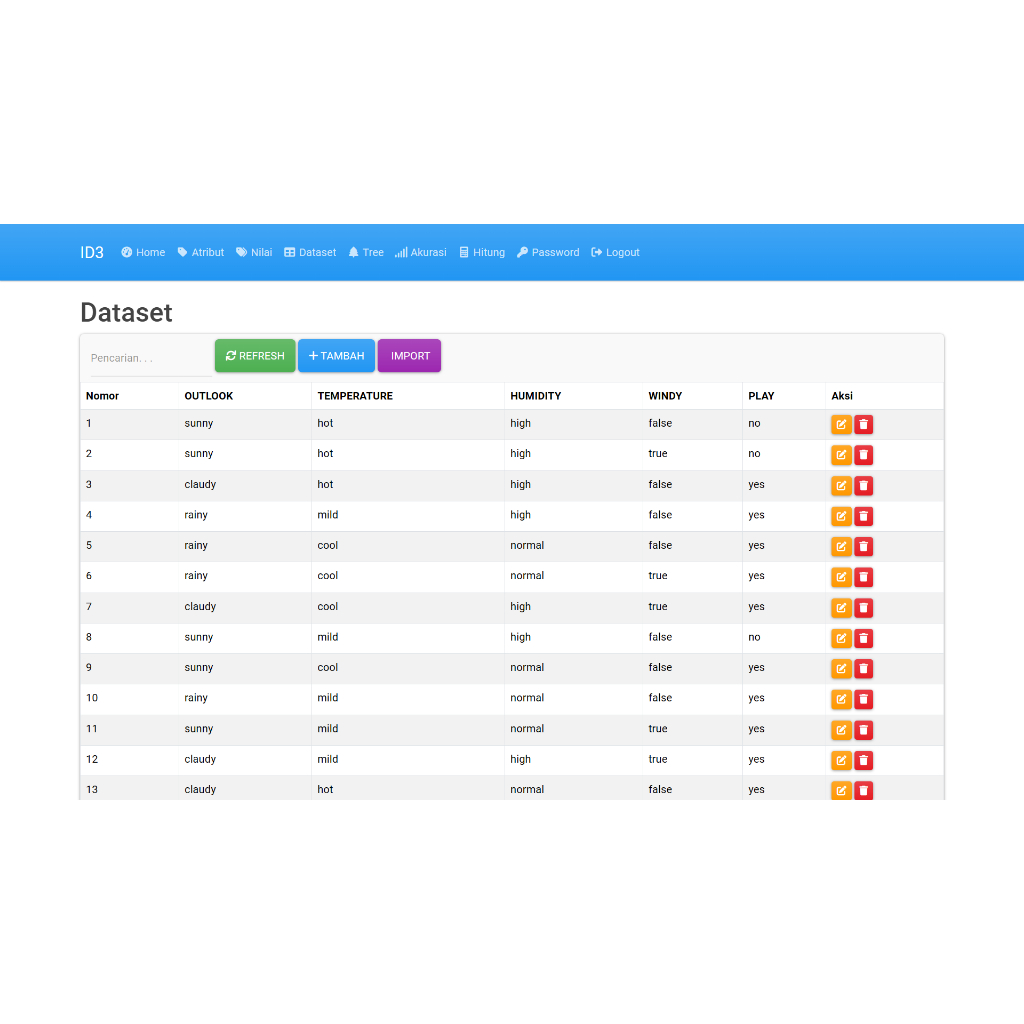
Task: Select Dataset in the navigation bar
Action: [x=310, y=252]
